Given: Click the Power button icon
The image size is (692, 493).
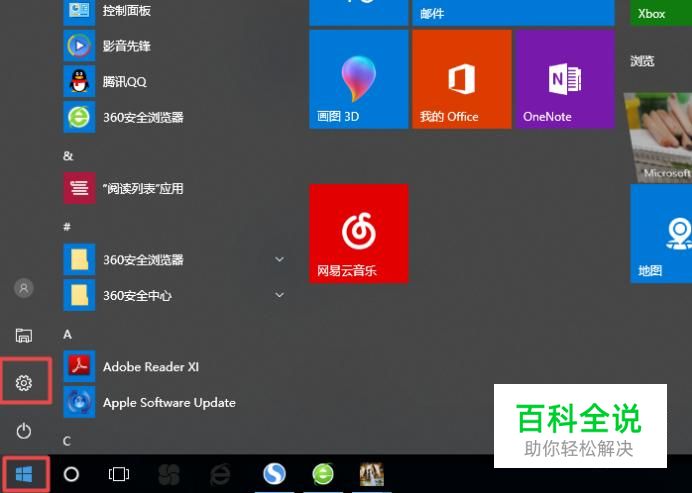Looking at the screenshot, I should (x=24, y=431).
